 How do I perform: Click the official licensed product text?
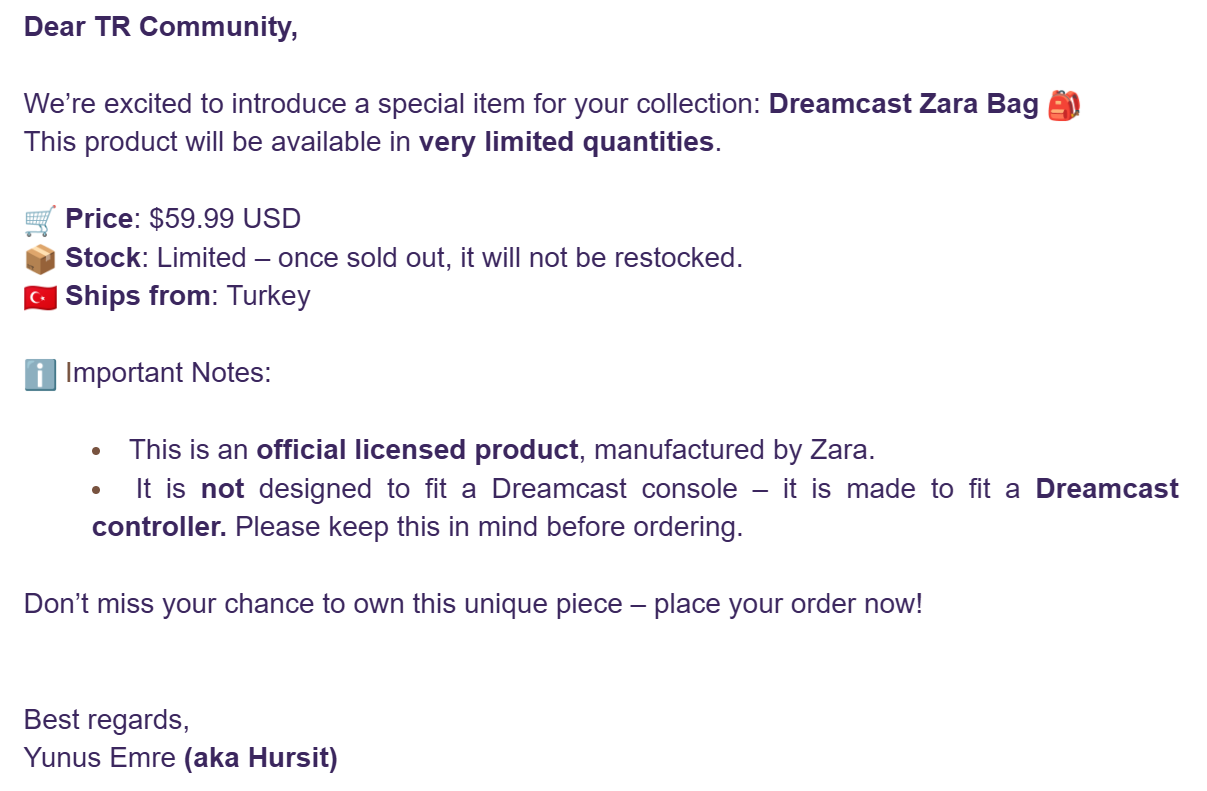point(417,450)
